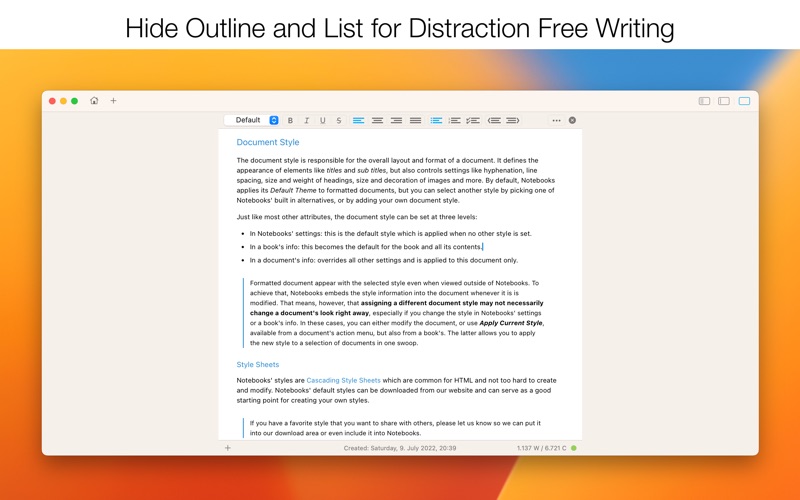
Task: Click the bold text "Apply Current Style"
Action: point(511,323)
